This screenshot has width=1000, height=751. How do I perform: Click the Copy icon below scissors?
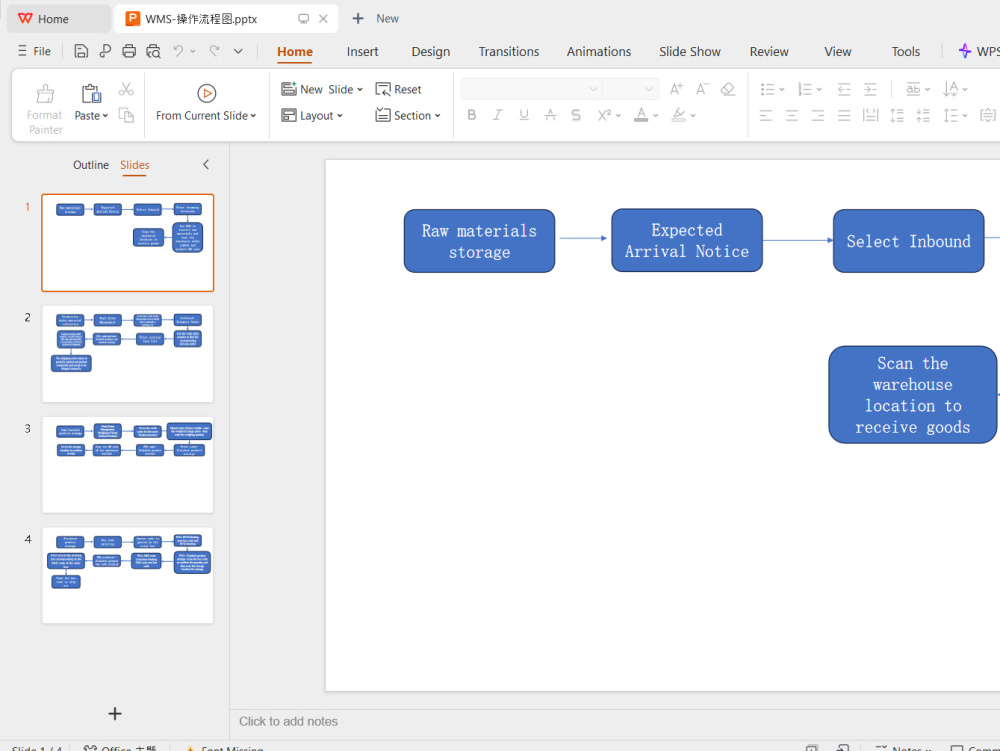[x=126, y=115]
